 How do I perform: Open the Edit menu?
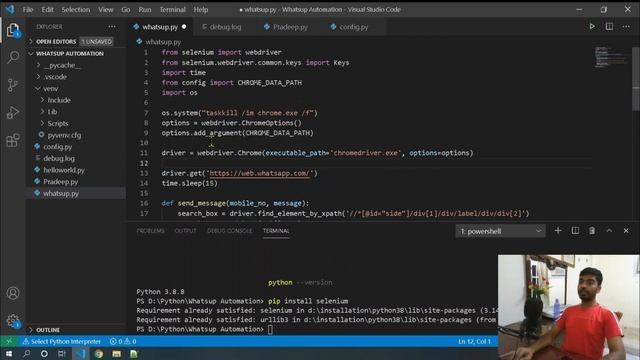[47, 9]
